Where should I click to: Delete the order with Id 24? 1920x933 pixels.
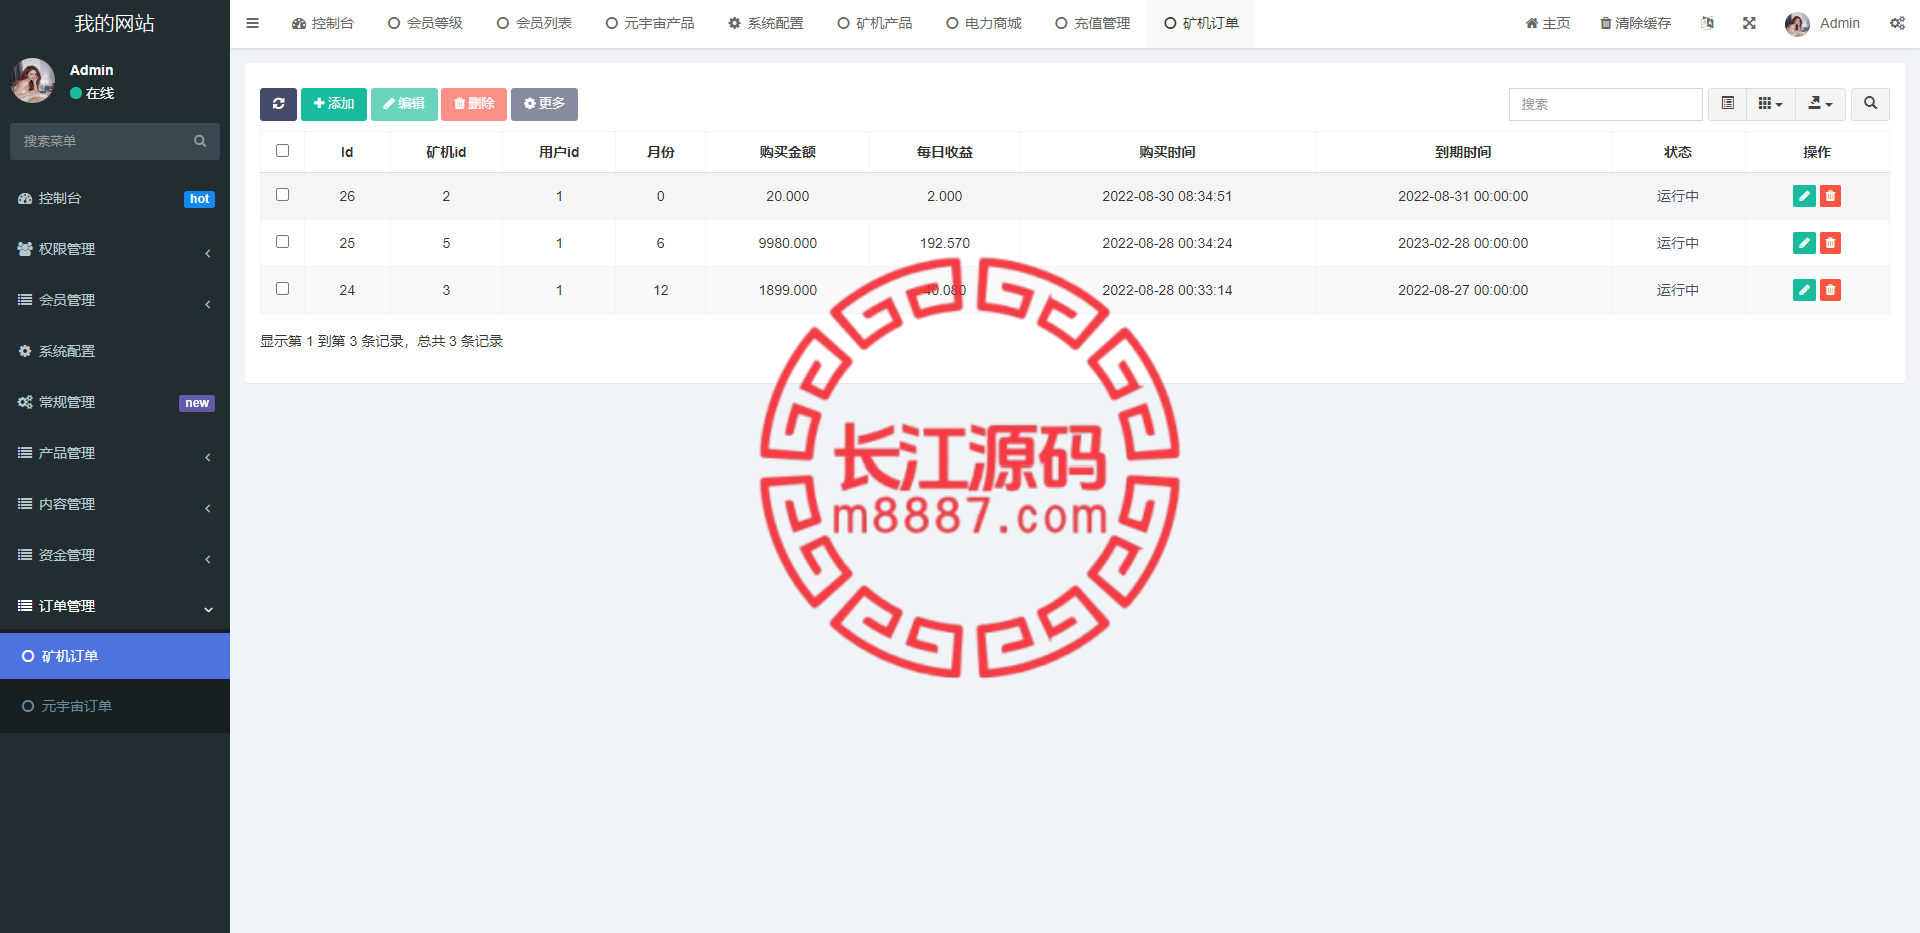pos(1830,290)
